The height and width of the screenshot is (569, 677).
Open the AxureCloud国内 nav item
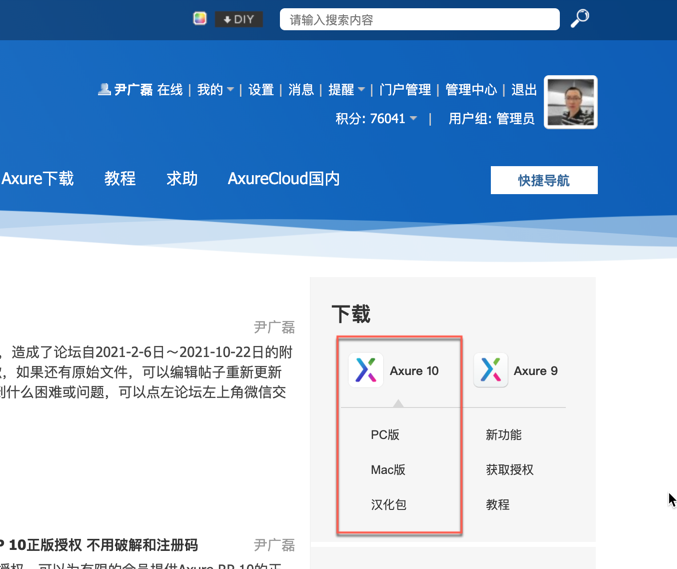284,178
